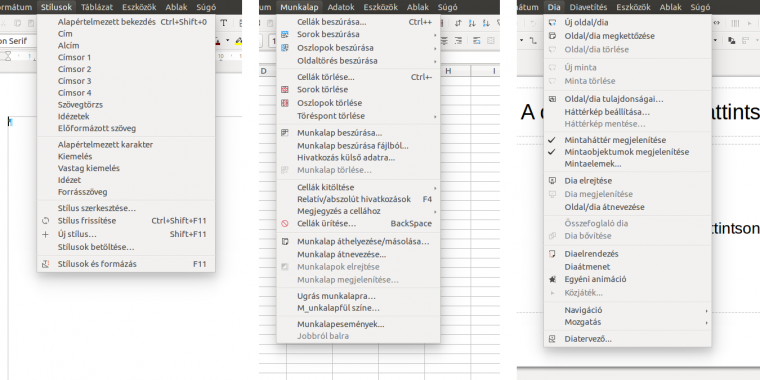Open the Táblázat menu in Writer
Image resolution: width=760 pixels, height=380 pixels.
(x=97, y=7)
